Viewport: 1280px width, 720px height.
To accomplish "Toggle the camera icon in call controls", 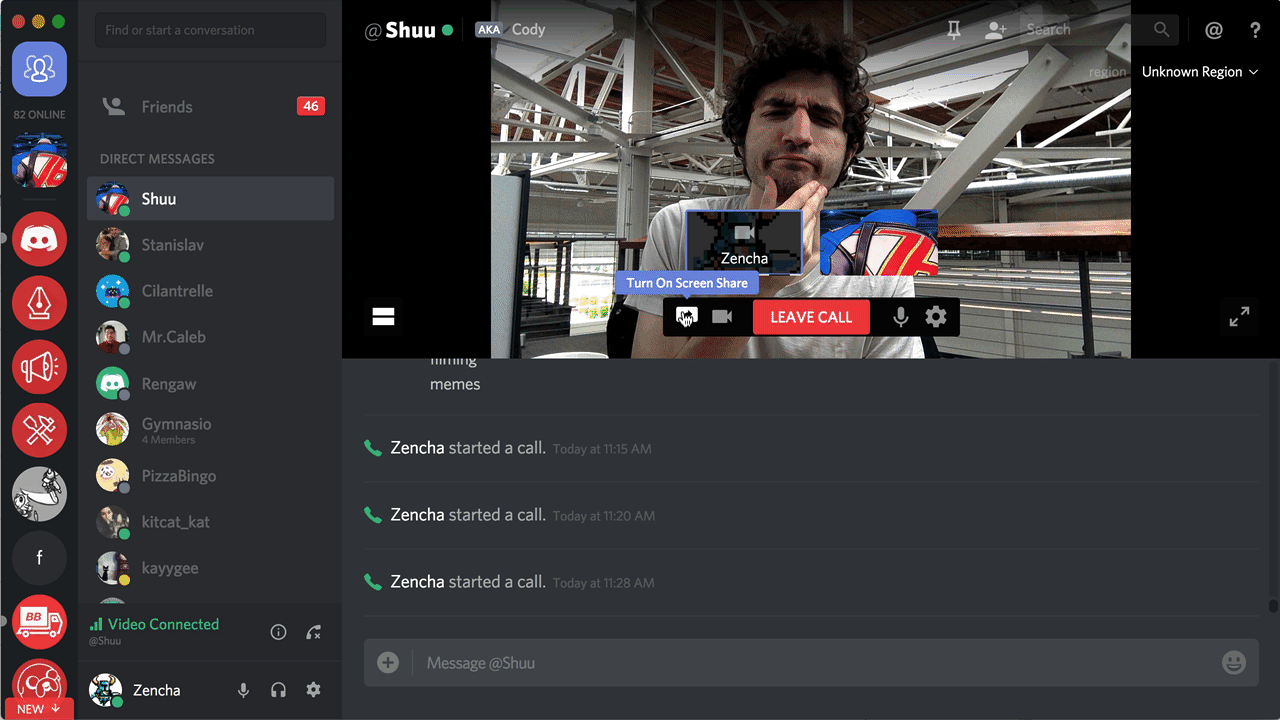I will click(722, 317).
